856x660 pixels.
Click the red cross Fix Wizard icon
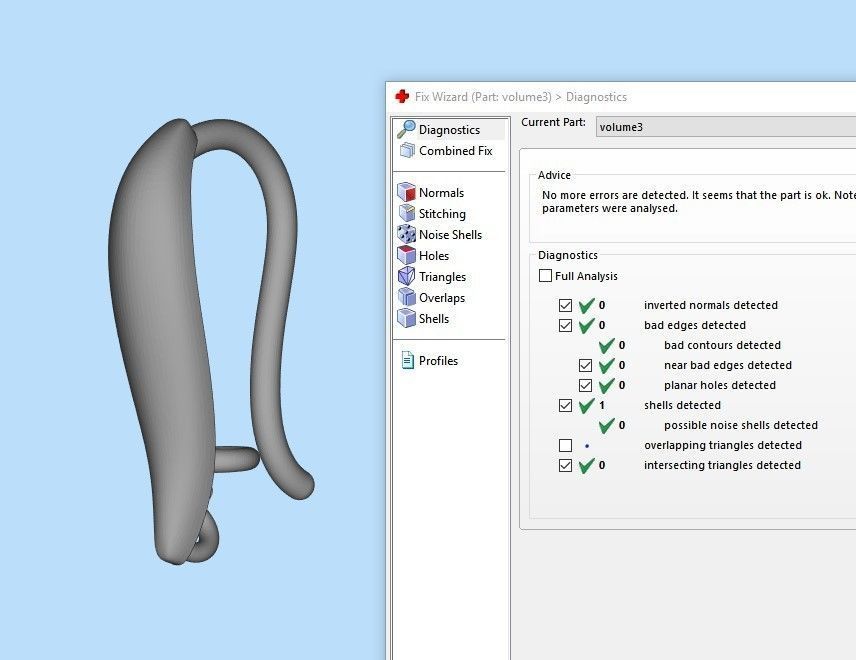(x=402, y=97)
